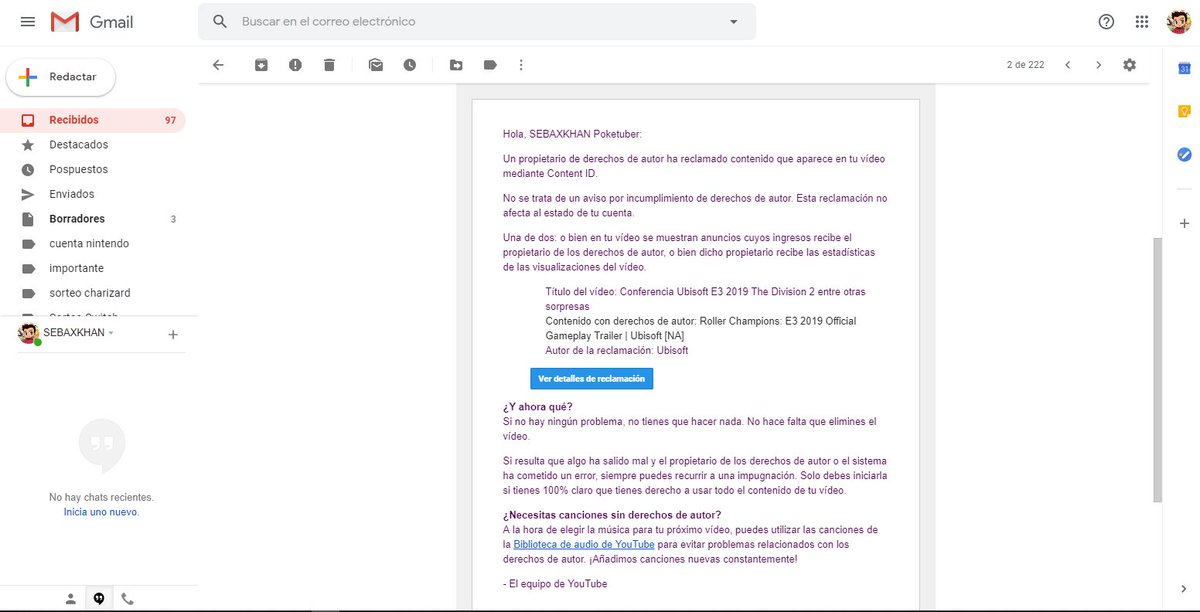Click the Redactar compose button
Image resolution: width=1200 pixels, height=612 pixels.
click(61, 77)
